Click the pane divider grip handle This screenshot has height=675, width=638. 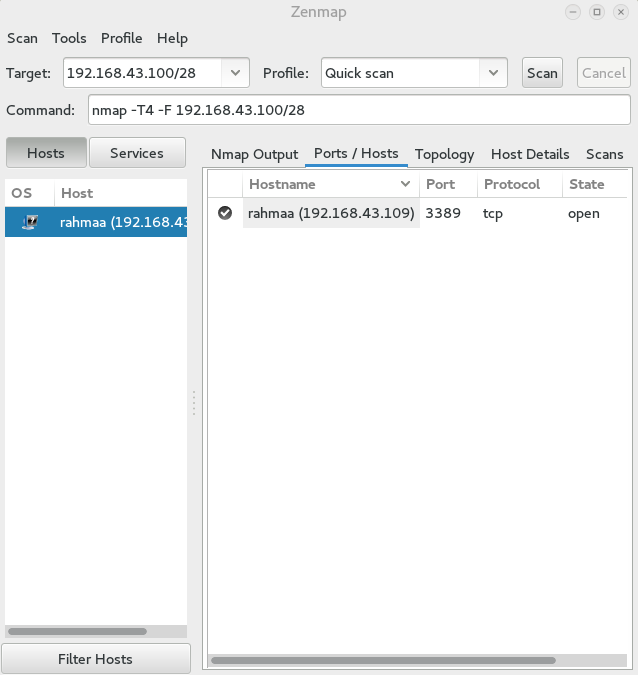point(194,403)
